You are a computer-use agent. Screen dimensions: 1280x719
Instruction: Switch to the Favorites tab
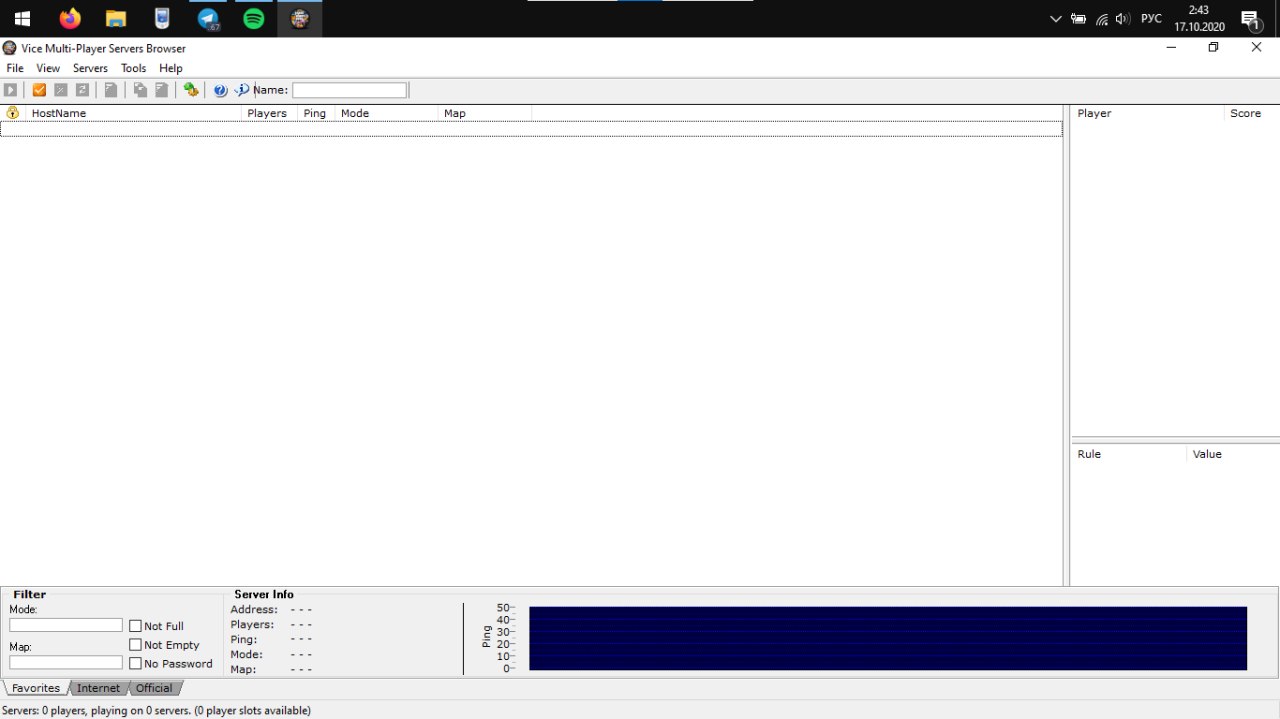click(x=36, y=688)
